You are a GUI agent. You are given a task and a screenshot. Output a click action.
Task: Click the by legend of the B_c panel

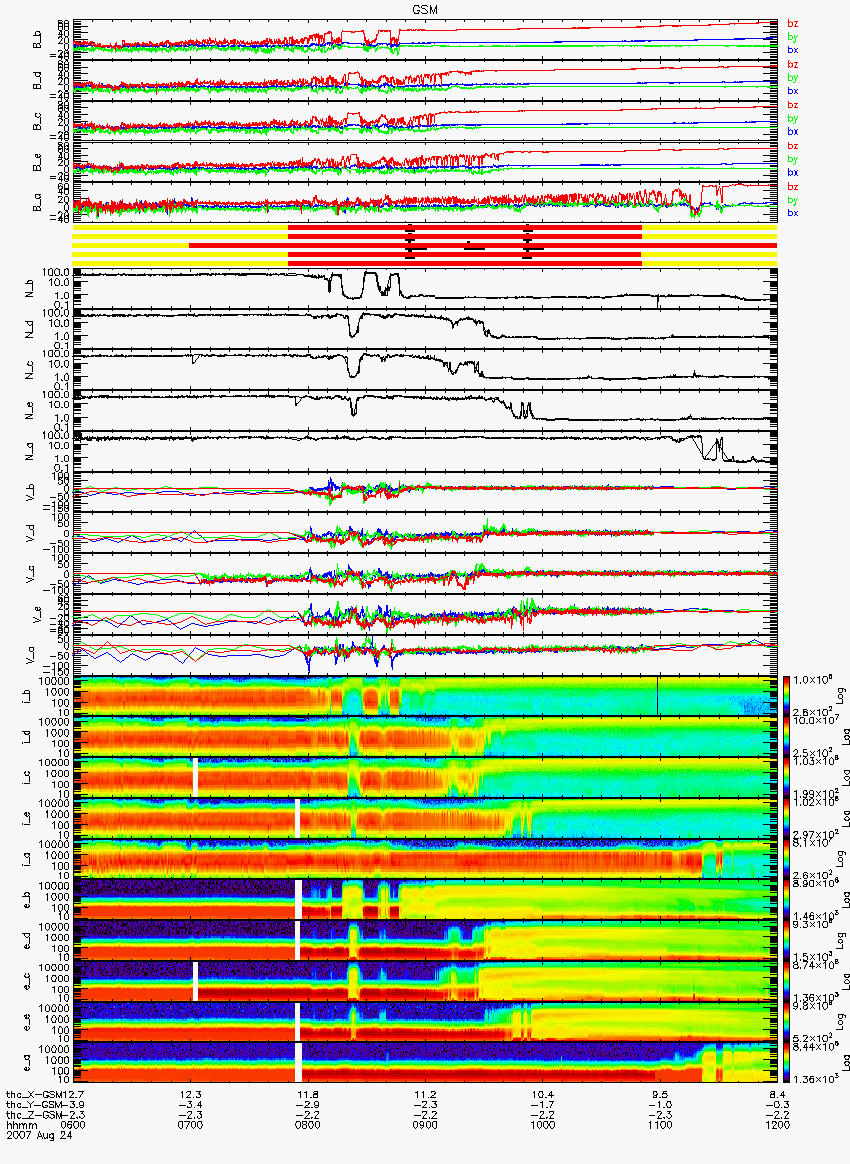click(x=793, y=118)
